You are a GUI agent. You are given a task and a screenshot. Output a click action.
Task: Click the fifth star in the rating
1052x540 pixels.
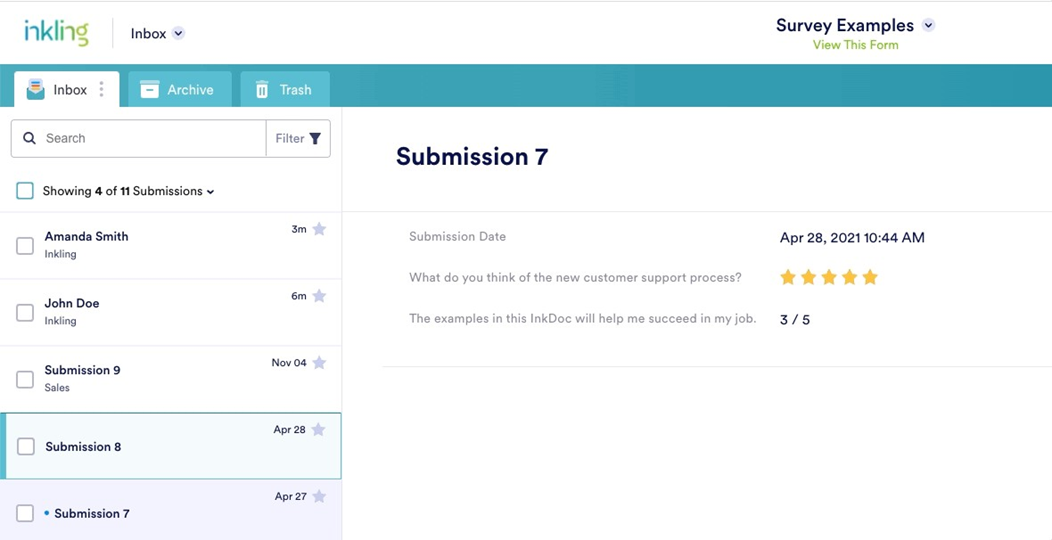click(870, 277)
